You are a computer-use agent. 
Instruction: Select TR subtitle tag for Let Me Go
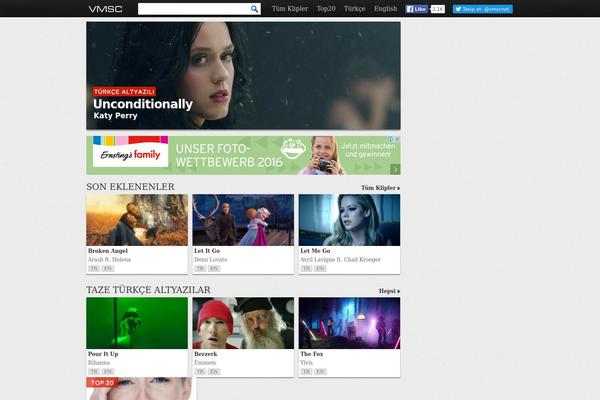306,268
